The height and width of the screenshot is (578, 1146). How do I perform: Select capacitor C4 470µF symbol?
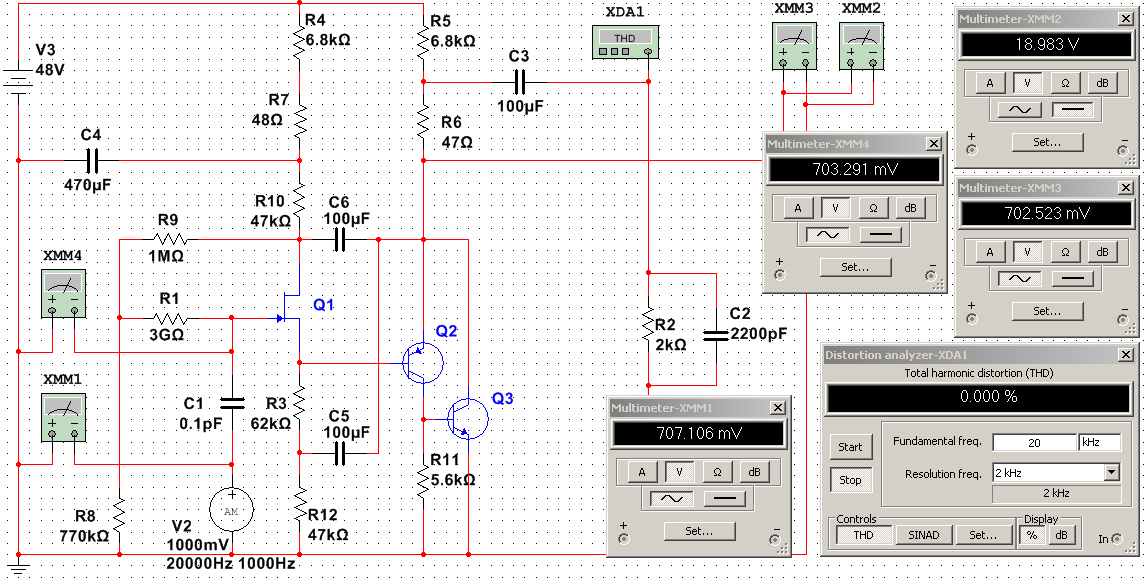click(91, 160)
